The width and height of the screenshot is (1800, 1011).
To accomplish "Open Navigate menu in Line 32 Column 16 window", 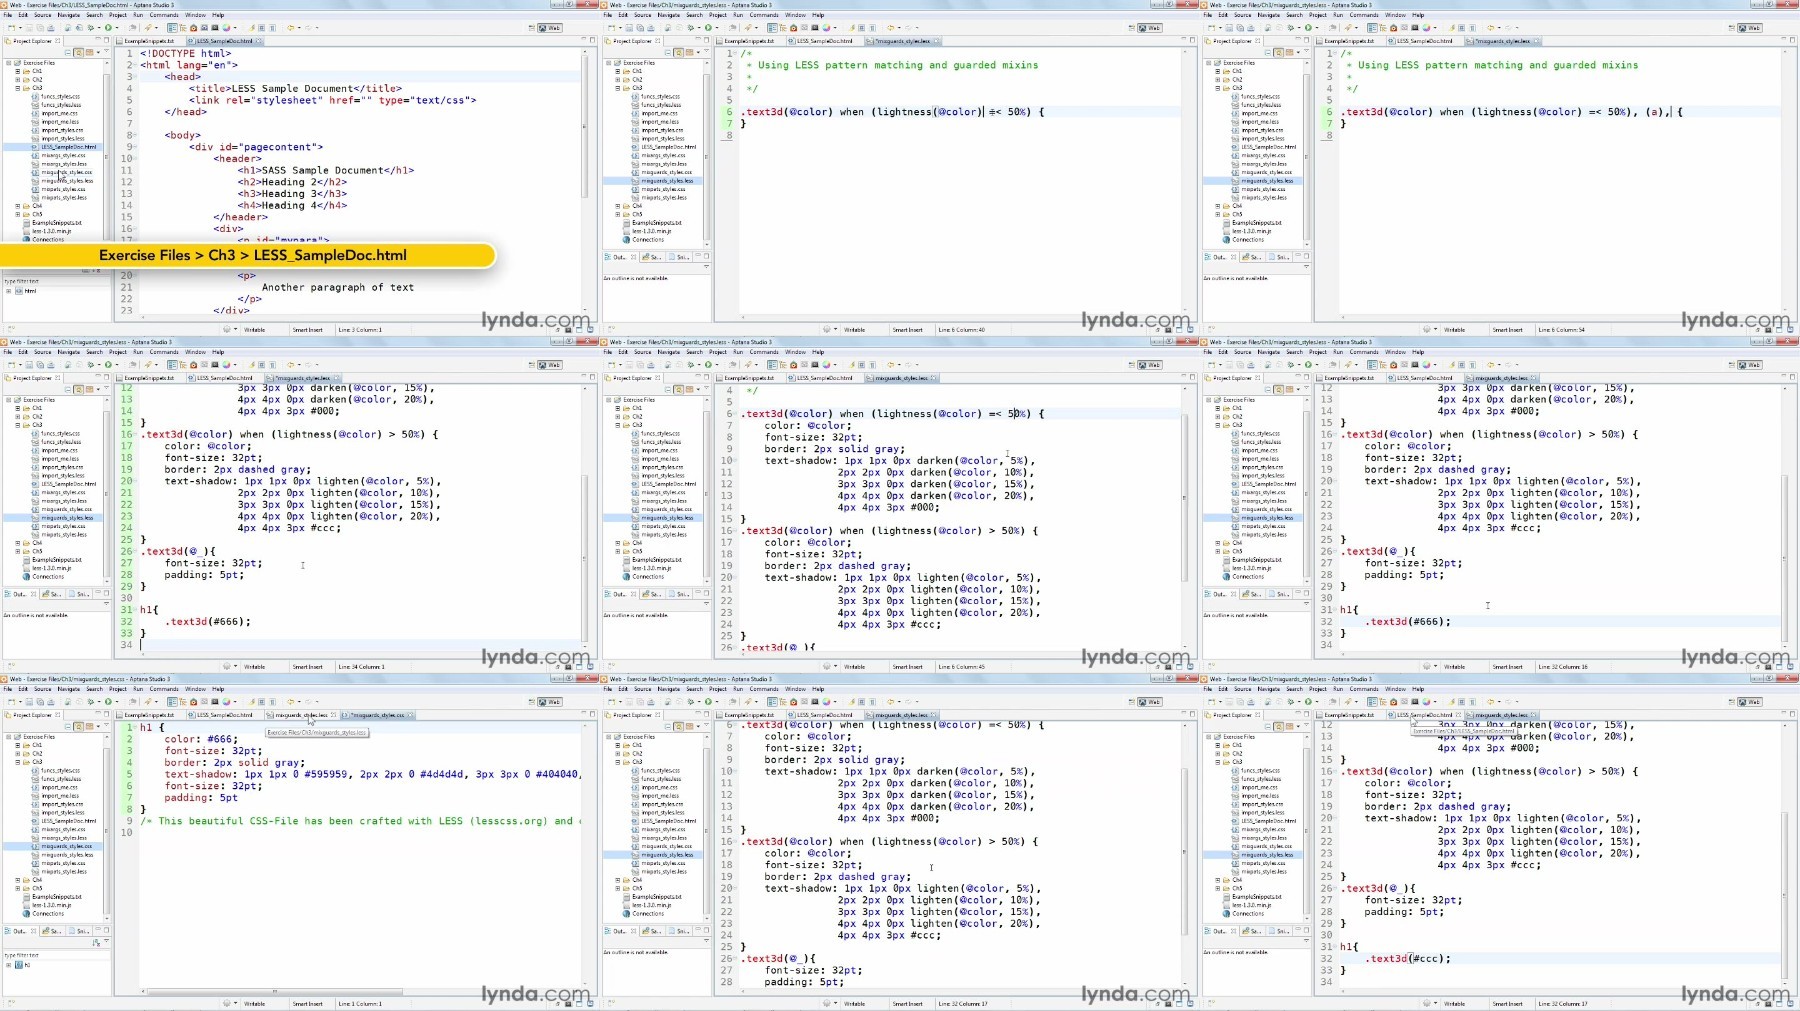I will (1268, 352).
